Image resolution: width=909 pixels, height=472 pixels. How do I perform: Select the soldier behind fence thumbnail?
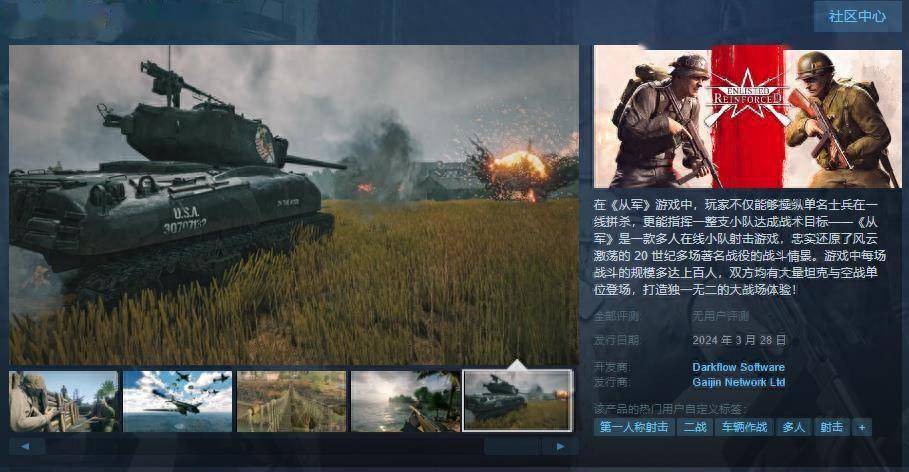click(x=64, y=401)
